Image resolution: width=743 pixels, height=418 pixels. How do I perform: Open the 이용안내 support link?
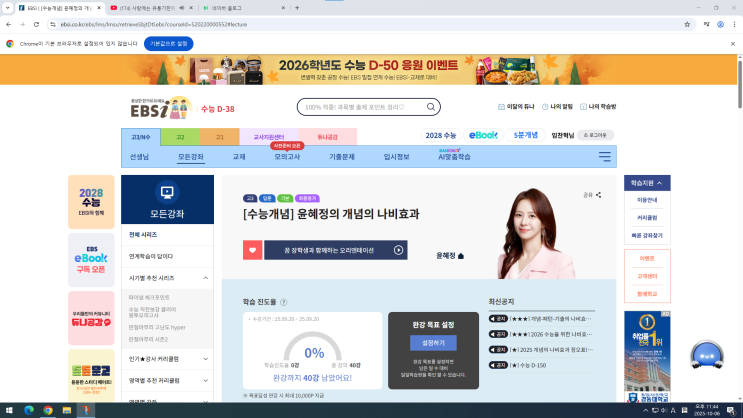click(x=647, y=200)
